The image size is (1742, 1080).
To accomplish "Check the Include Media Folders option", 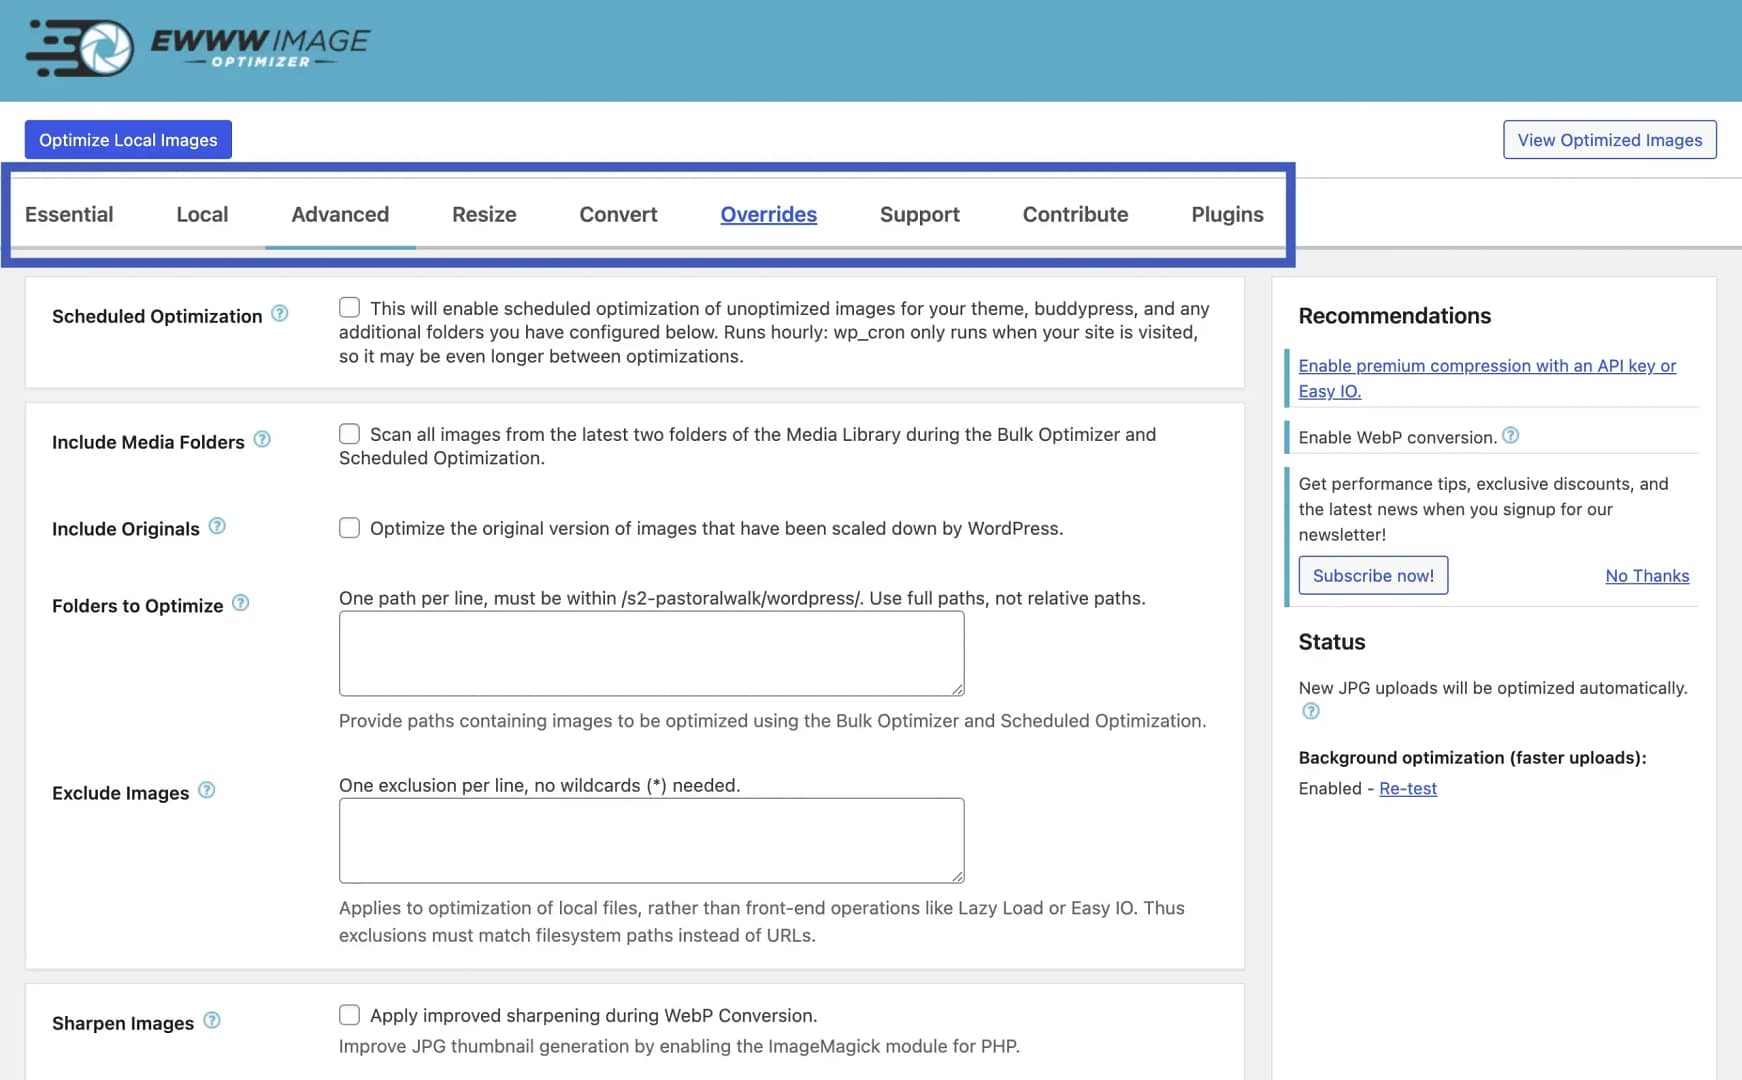I will coord(349,434).
